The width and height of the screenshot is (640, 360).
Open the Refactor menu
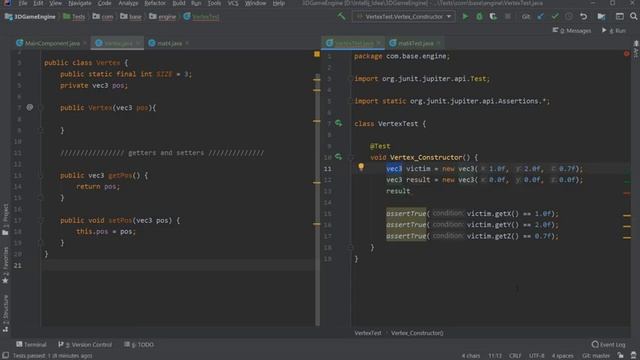click(x=155, y=3)
